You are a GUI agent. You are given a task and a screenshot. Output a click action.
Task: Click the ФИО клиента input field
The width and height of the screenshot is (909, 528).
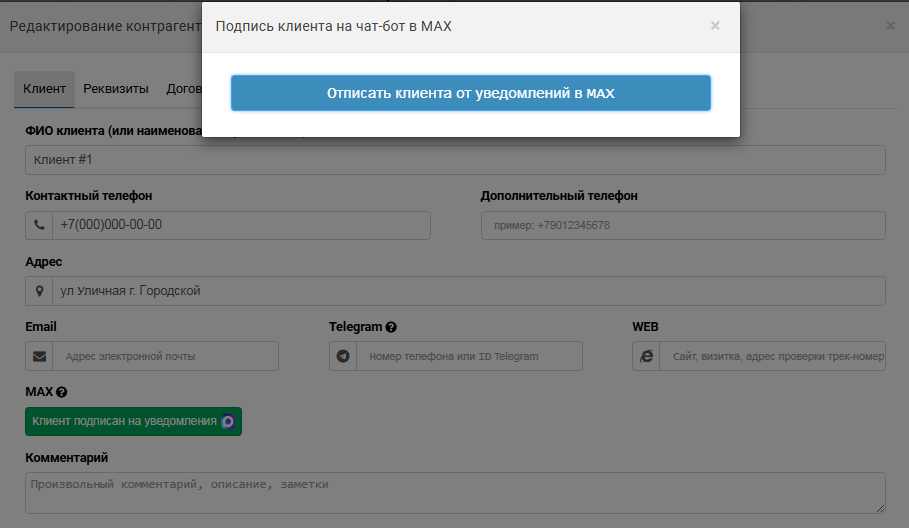point(455,160)
